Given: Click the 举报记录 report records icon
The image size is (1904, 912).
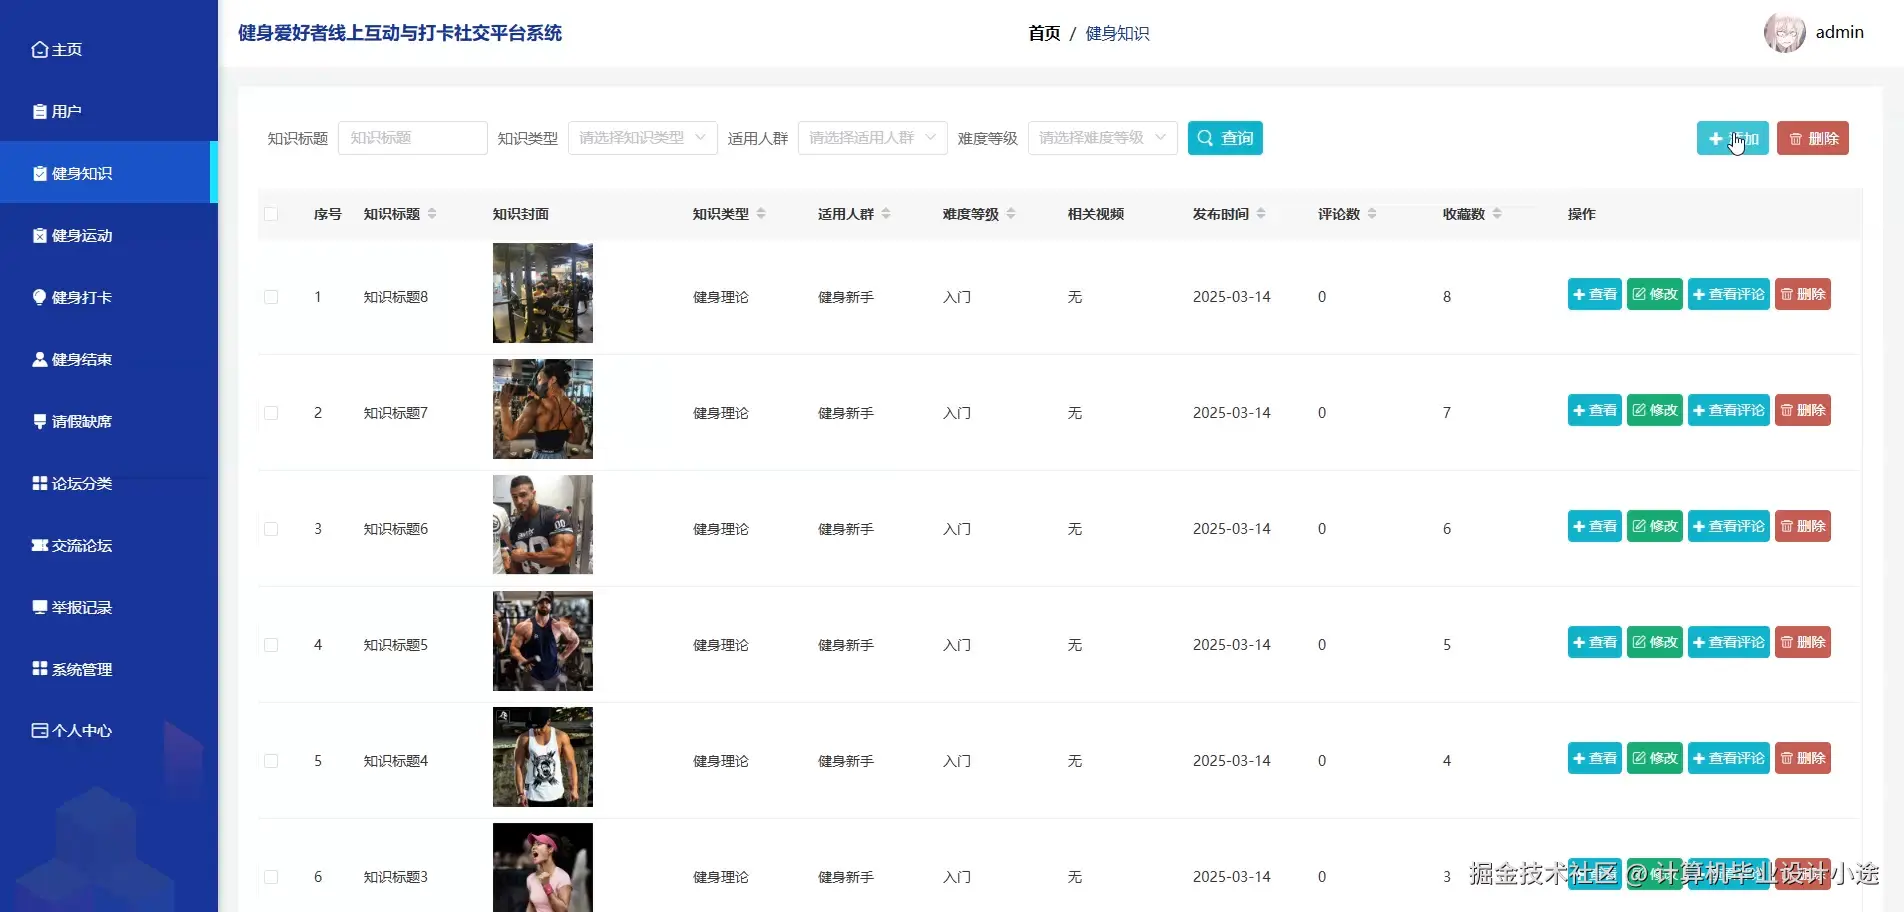Looking at the screenshot, I should point(38,606).
